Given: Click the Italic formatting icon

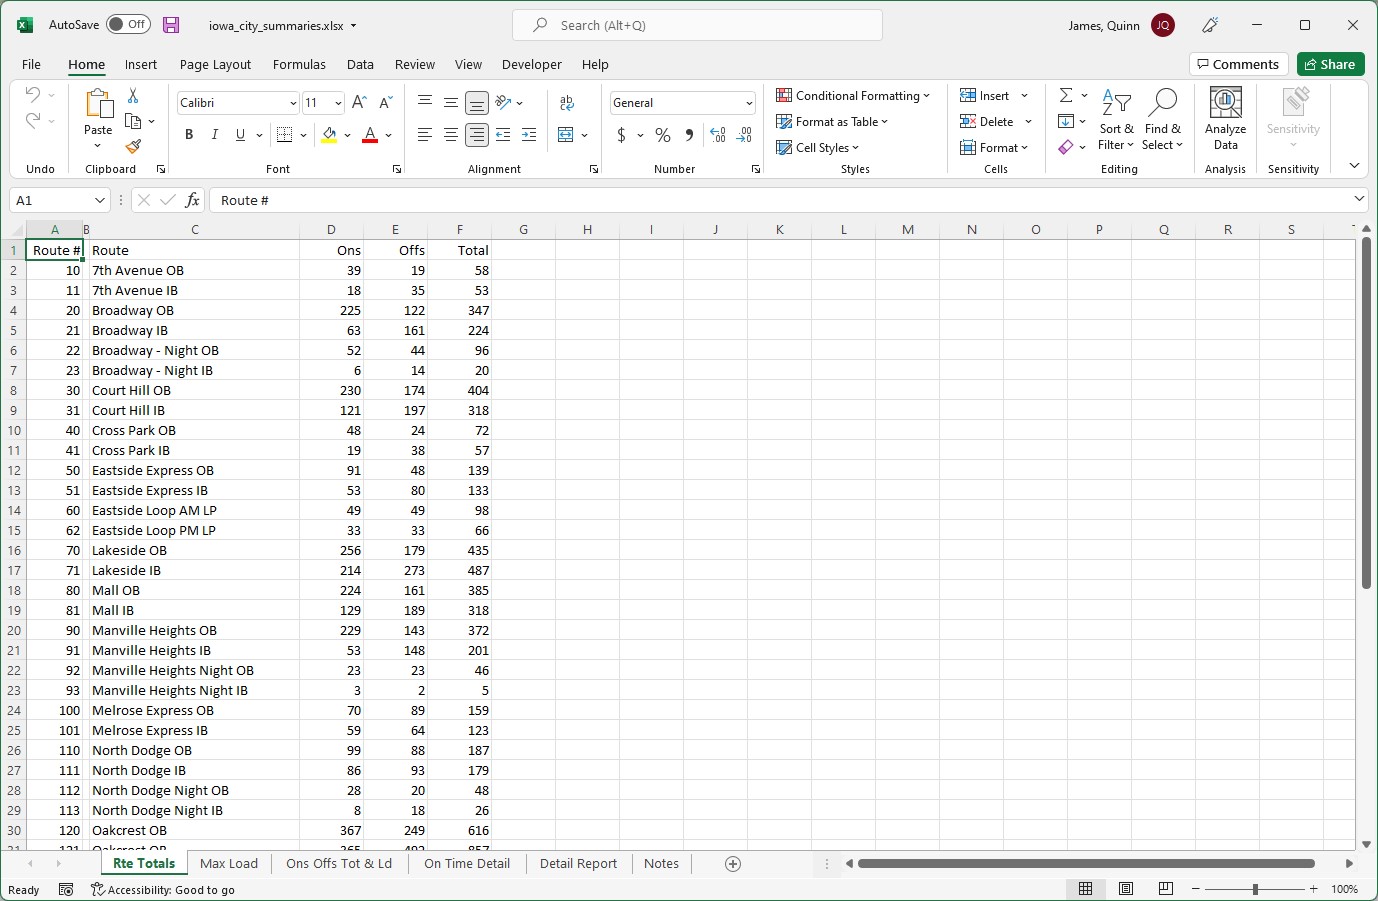Looking at the screenshot, I should pyautogui.click(x=213, y=134).
